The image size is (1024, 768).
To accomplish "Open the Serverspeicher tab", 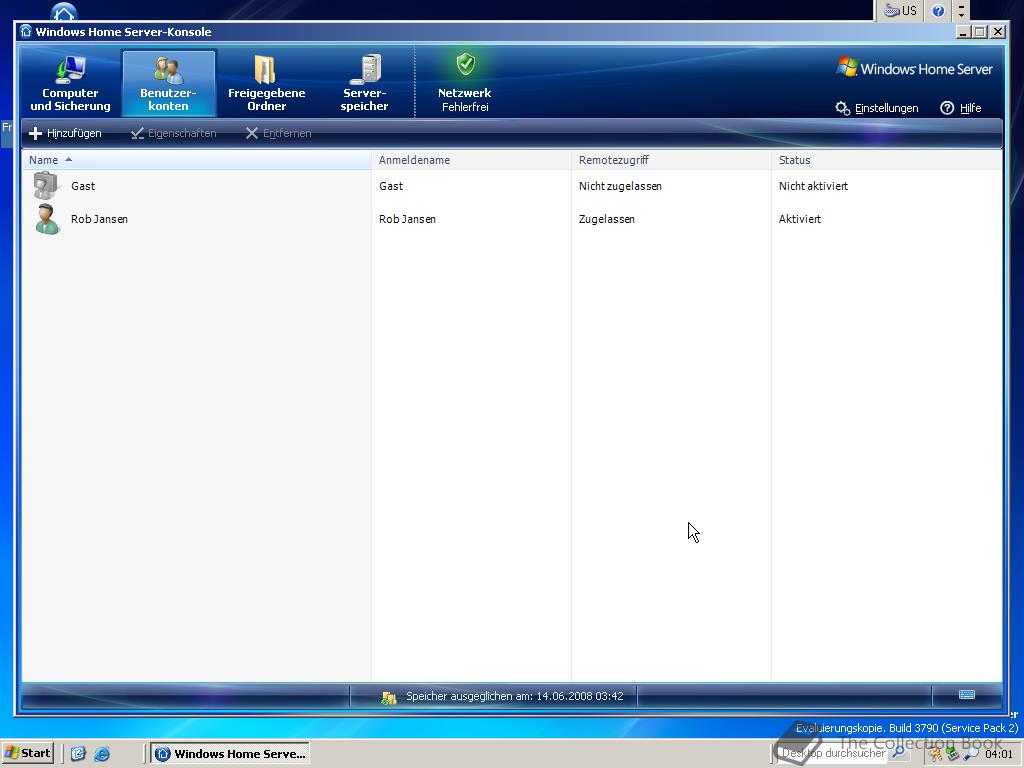I will [x=364, y=83].
